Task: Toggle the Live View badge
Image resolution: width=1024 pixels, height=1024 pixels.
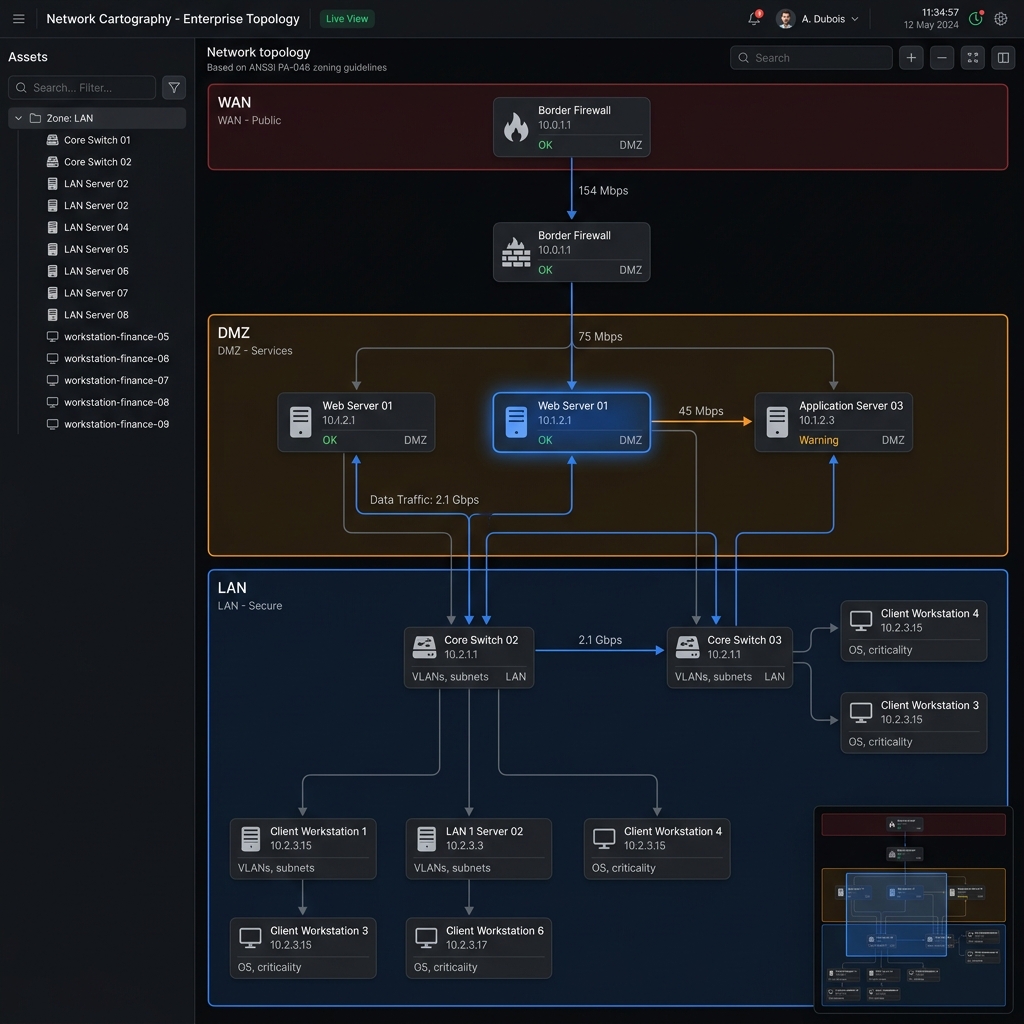Action: coord(347,19)
